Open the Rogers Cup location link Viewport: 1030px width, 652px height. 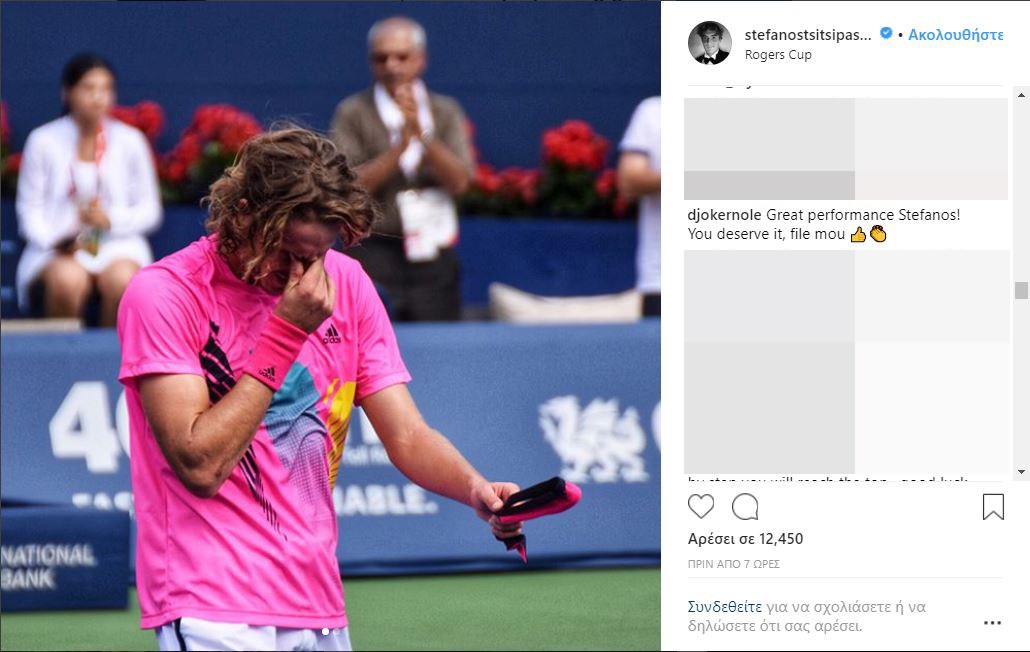coord(778,54)
